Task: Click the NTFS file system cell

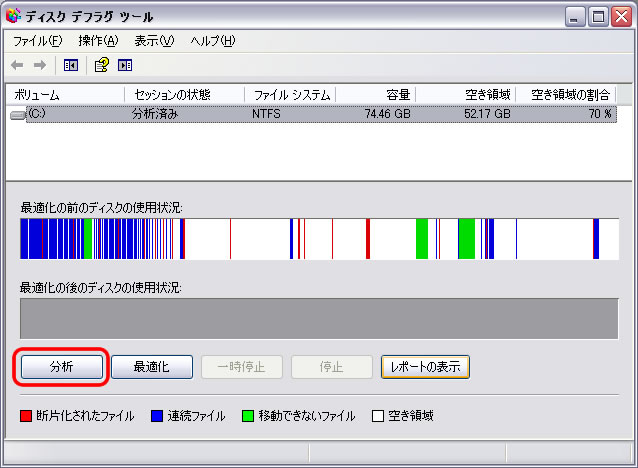Action: [266, 114]
